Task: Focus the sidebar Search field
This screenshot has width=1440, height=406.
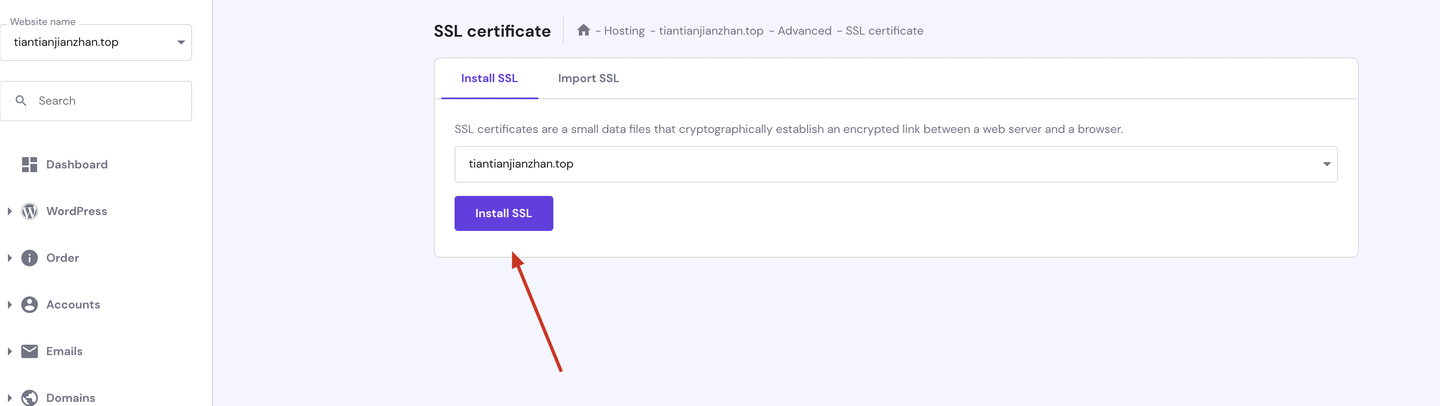Action: [96, 101]
